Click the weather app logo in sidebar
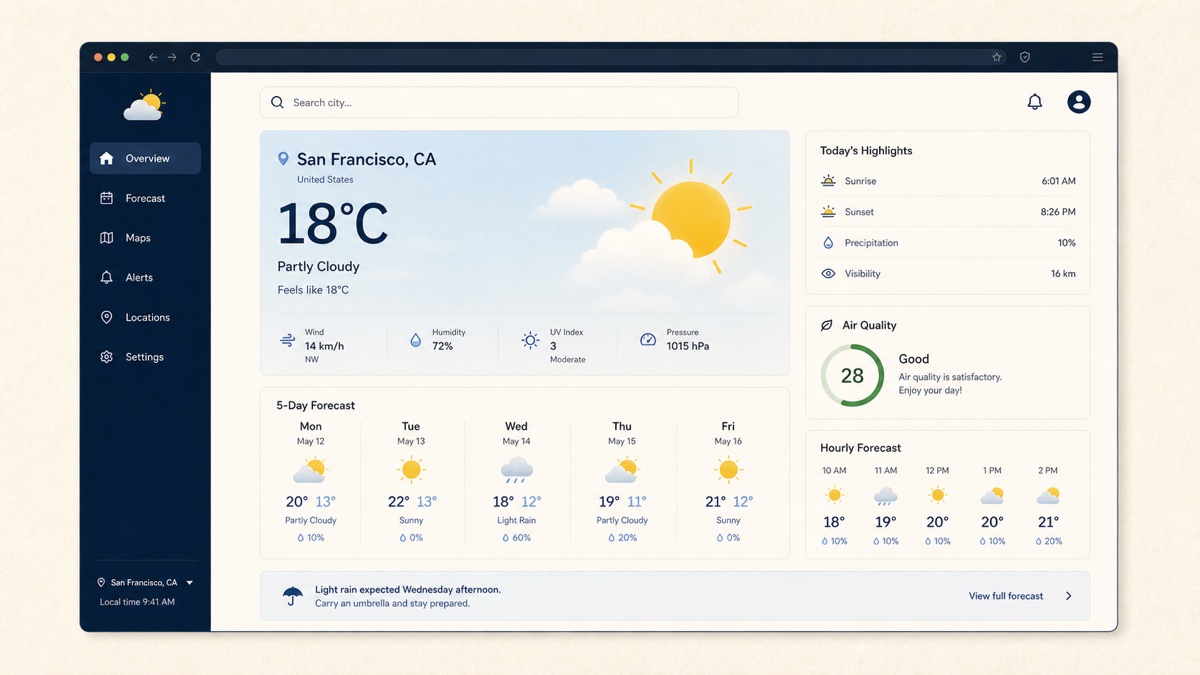 click(145, 105)
